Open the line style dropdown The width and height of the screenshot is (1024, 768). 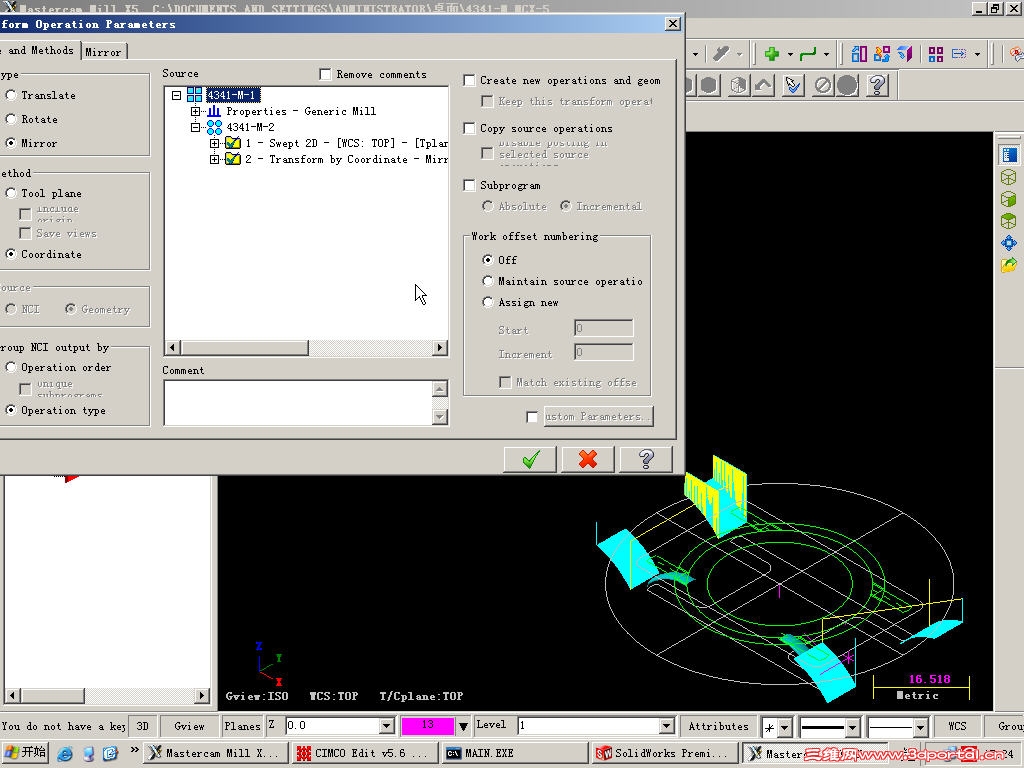coord(852,727)
